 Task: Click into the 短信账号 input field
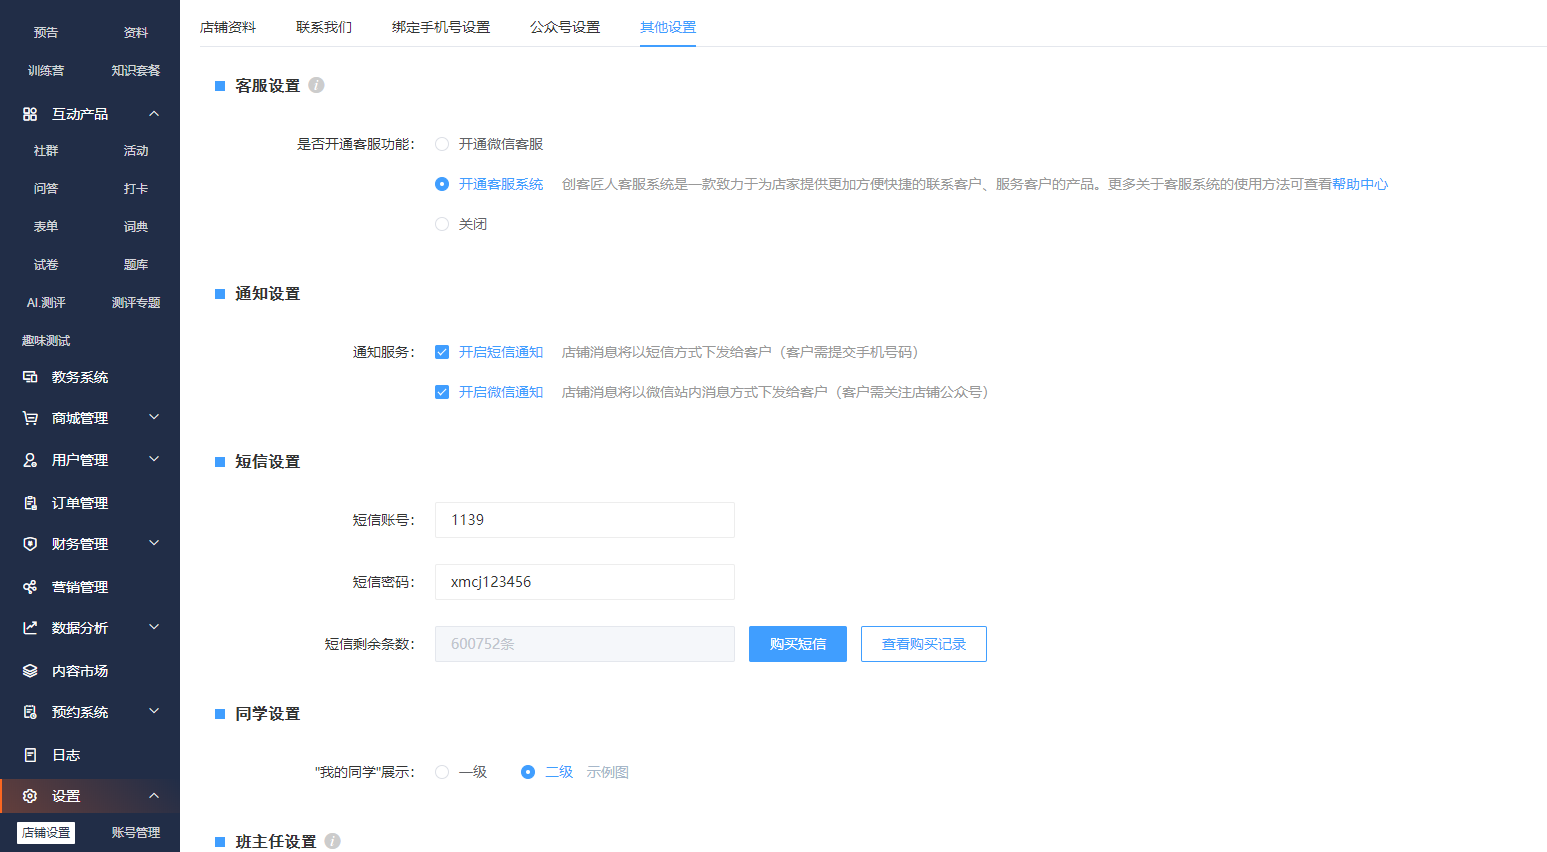pos(584,520)
